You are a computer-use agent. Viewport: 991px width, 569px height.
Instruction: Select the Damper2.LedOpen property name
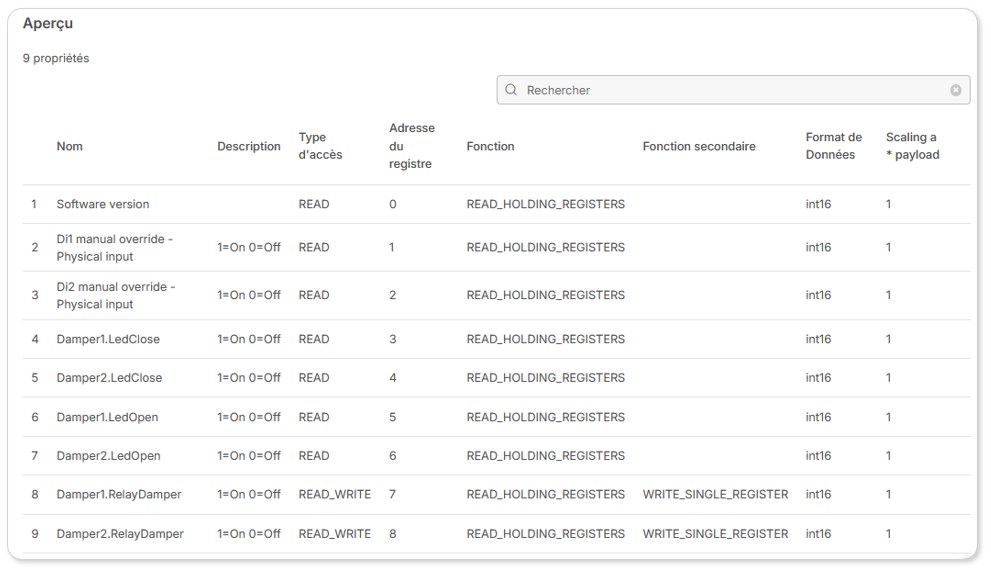click(x=109, y=456)
